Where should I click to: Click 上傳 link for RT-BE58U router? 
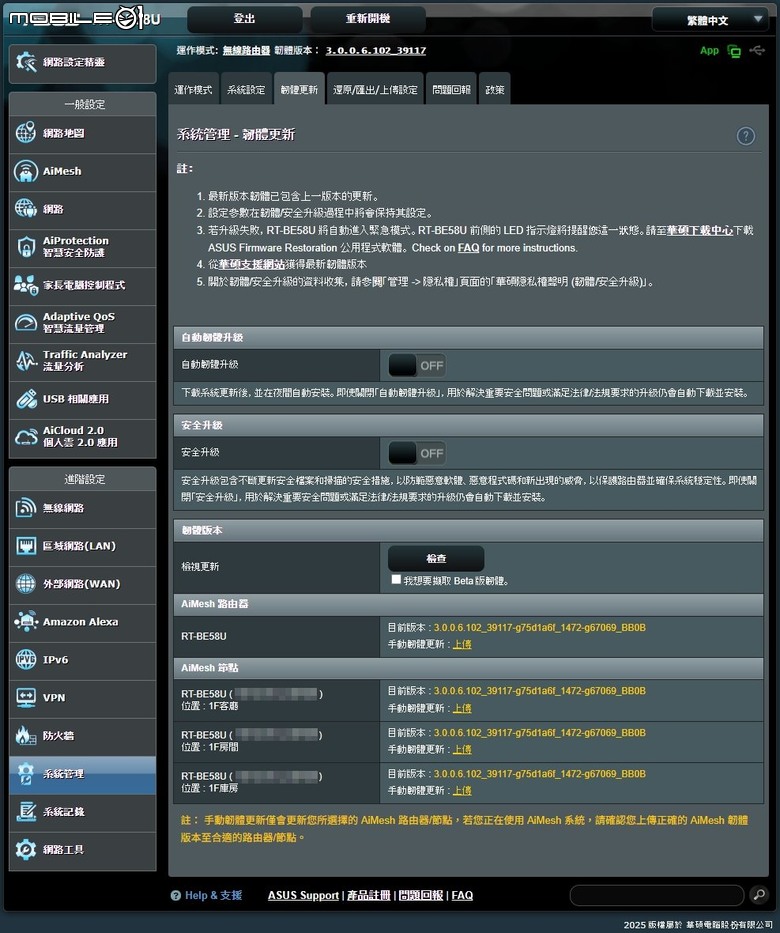(x=462, y=644)
